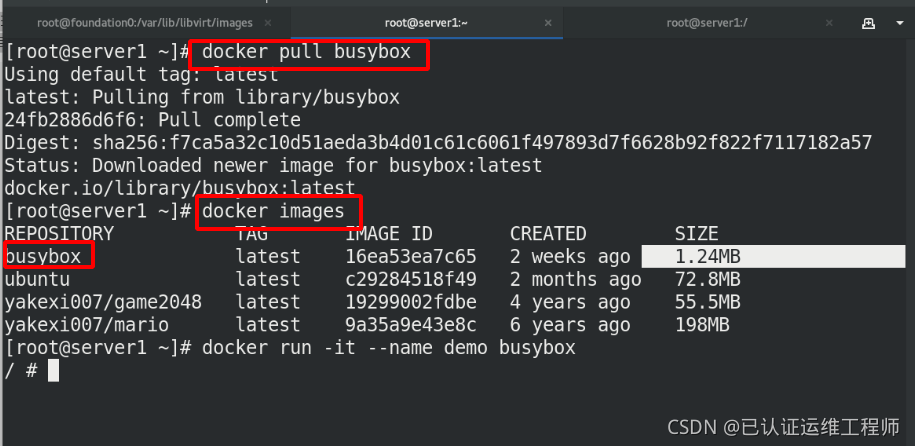Click the terminal cursor at '/ #' prompt
Viewport: 915px width, 446px height.
(x=53, y=371)
